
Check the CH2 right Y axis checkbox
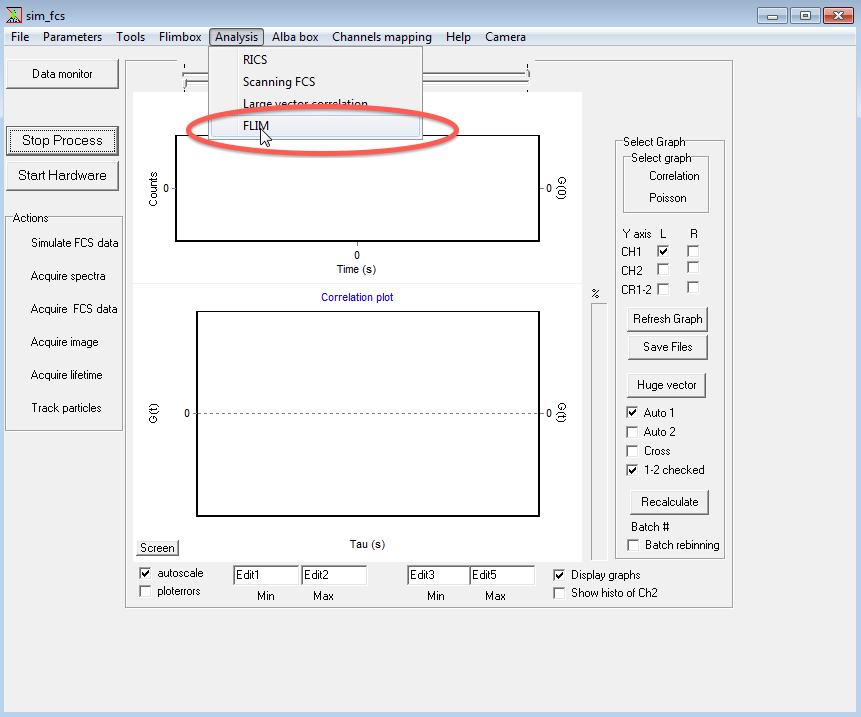pyautogui.click(x=693, y=268)
